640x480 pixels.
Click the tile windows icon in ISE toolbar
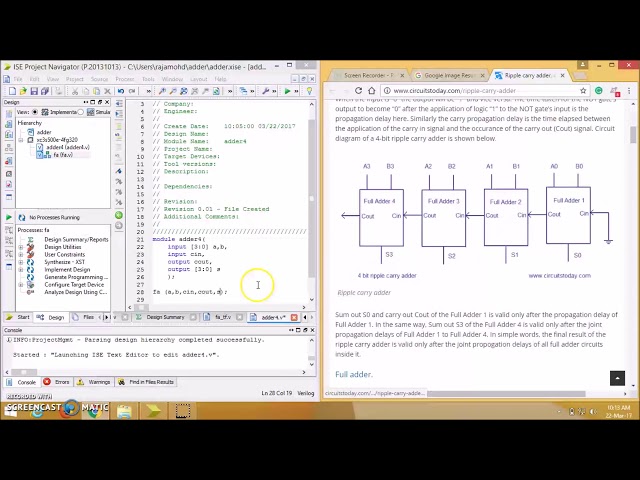tap(243, 91)
